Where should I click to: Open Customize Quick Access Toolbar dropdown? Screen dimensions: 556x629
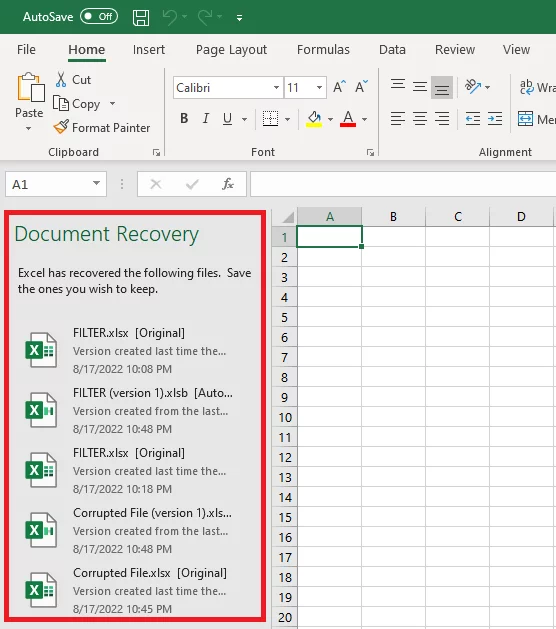coord(239,18)
